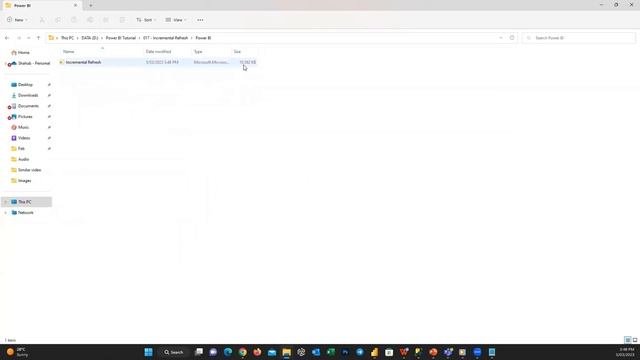The height and width of the screenshot is (360, 640).
Task: Click DATA (D:) in the breadcrumb
Action: click(90, 38)
